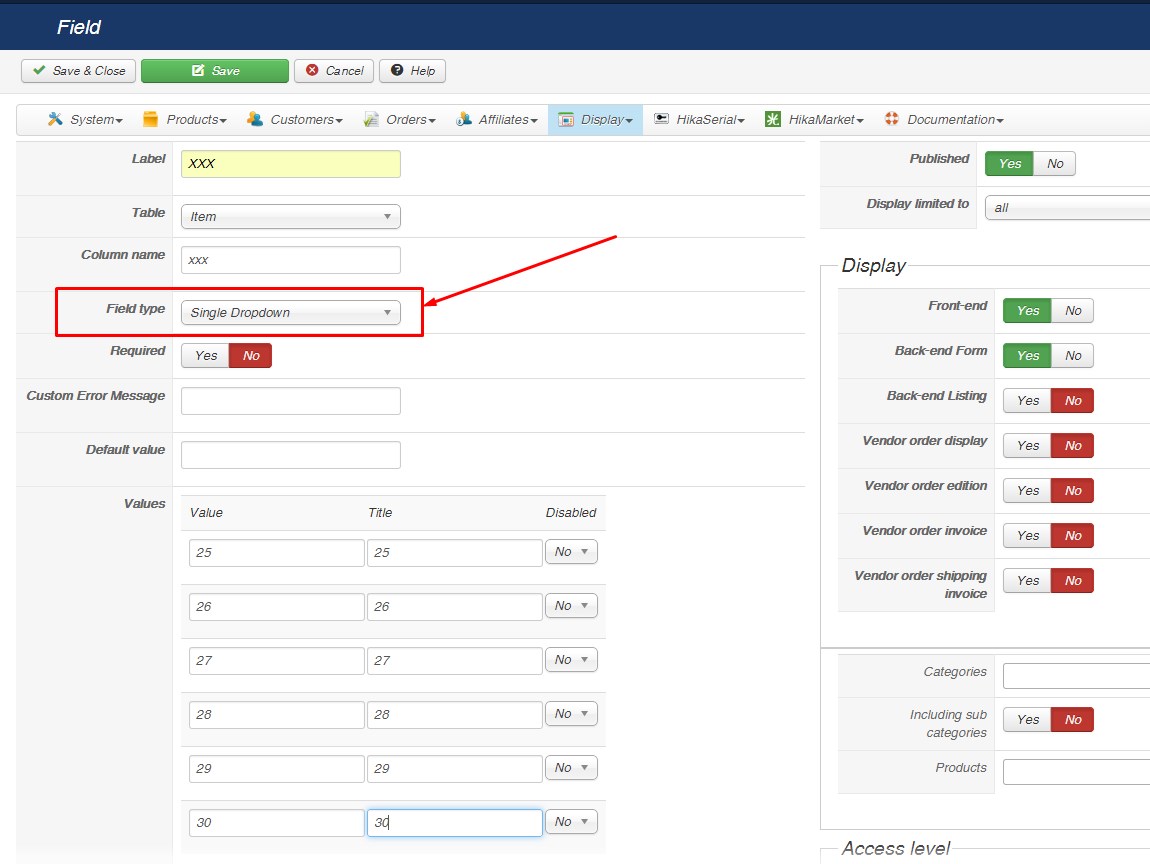Set Vendor order edition to Yes
1150x864 pixels.
[1028, 491]
